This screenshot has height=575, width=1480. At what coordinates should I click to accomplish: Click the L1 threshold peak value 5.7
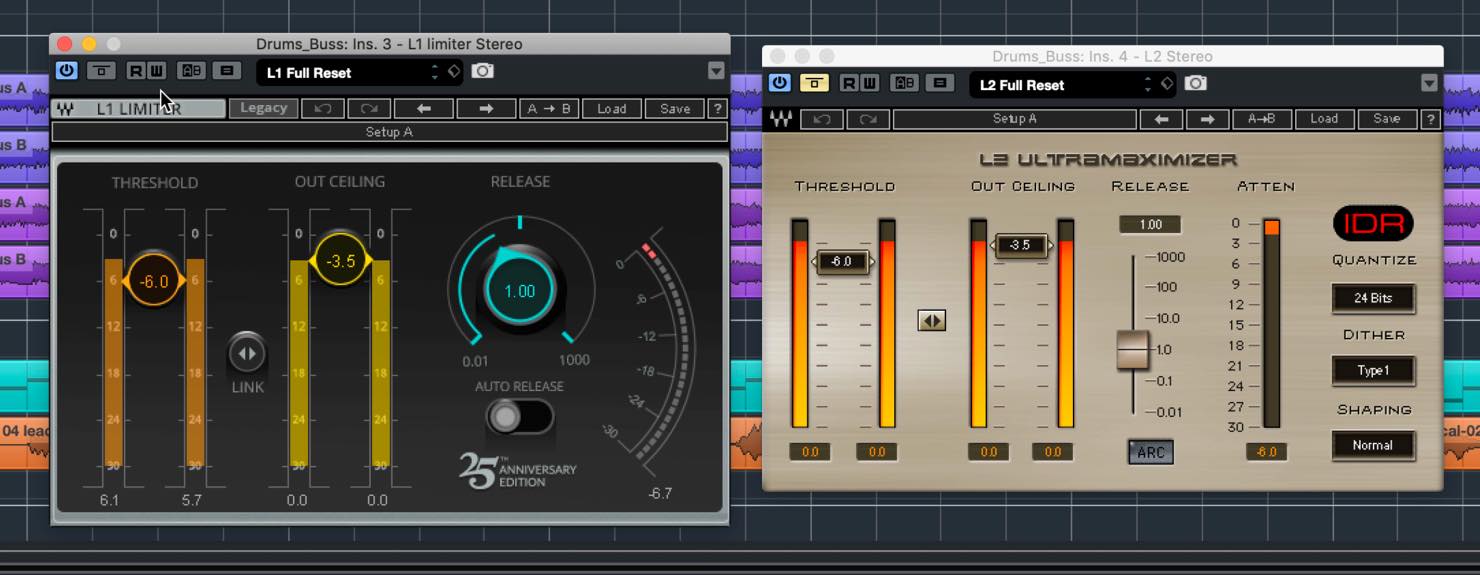[x=190, y=500]
